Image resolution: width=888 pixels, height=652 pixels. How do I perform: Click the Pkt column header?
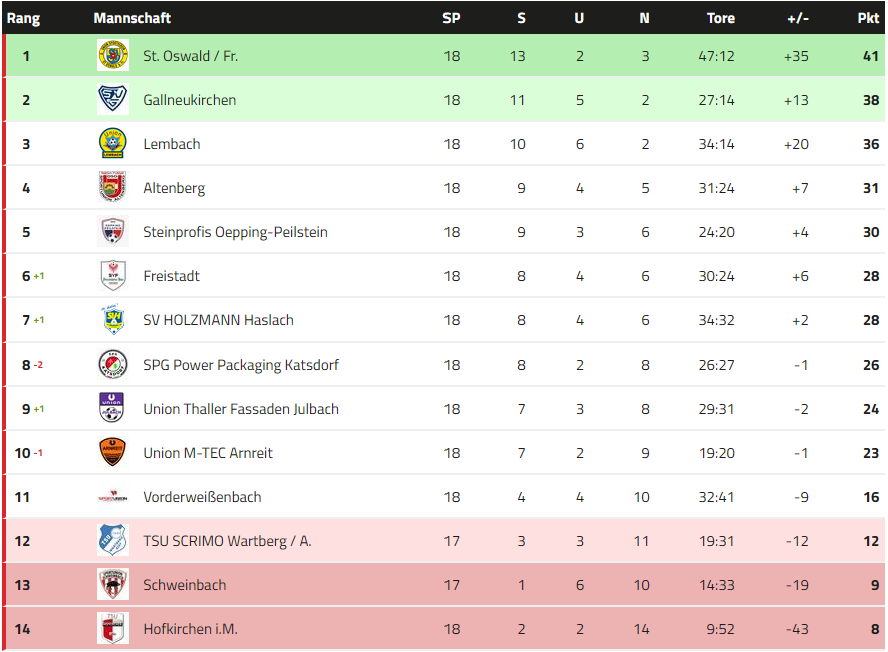pyautogui.click(x=868, y=18)
